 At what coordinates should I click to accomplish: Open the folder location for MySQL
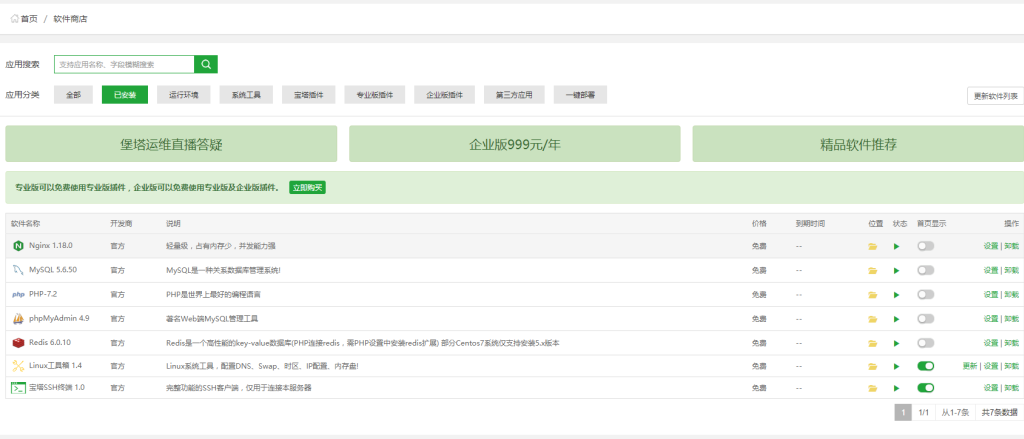click(872, 270)
